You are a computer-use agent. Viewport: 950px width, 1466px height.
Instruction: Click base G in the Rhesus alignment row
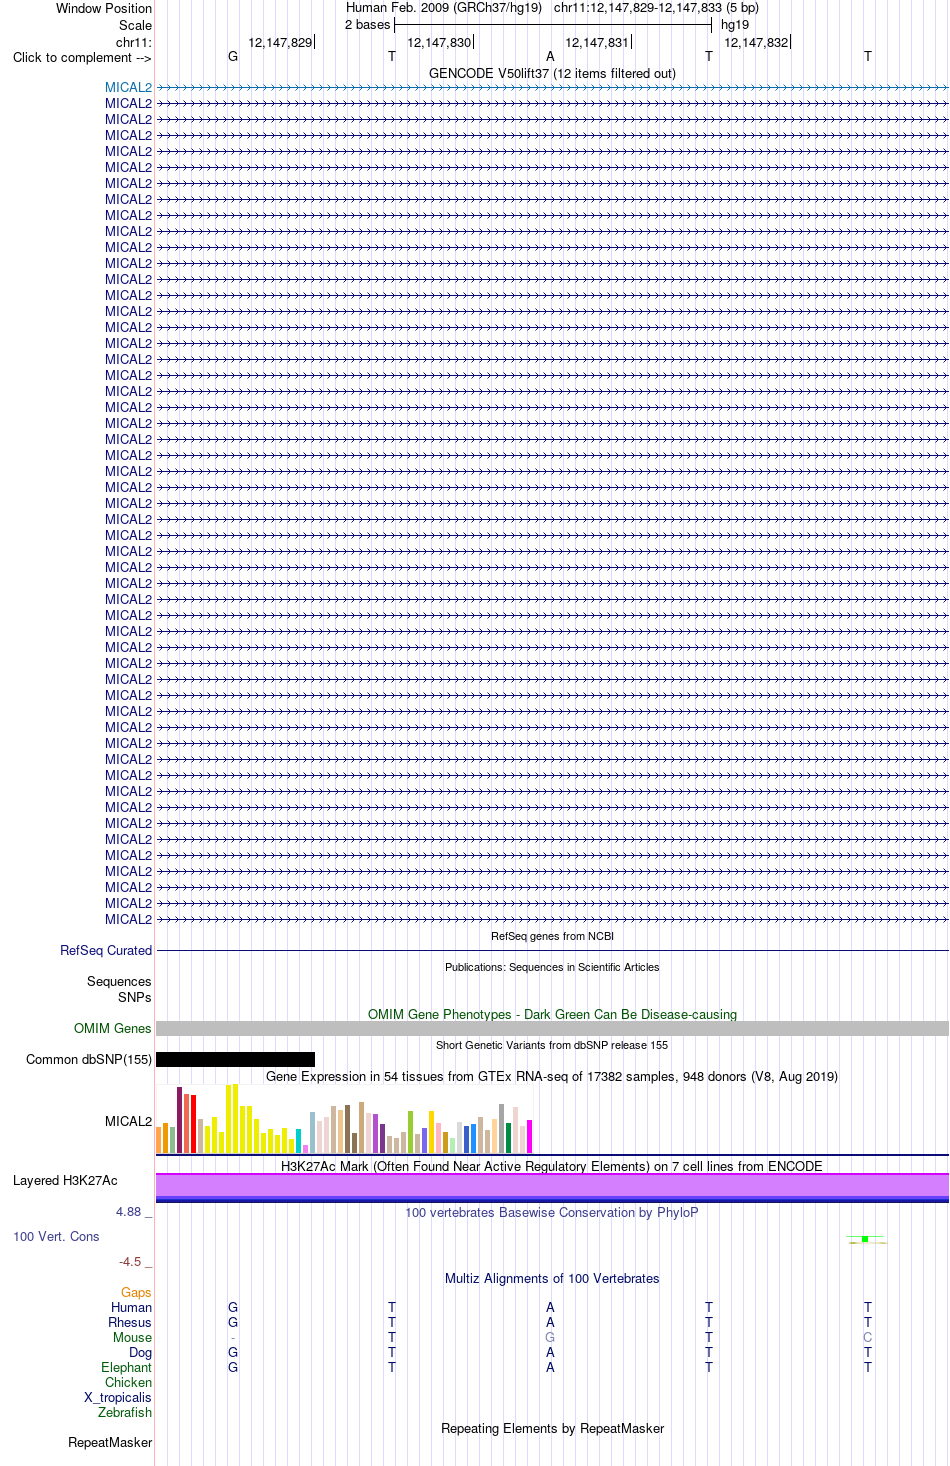point(233,1322)
